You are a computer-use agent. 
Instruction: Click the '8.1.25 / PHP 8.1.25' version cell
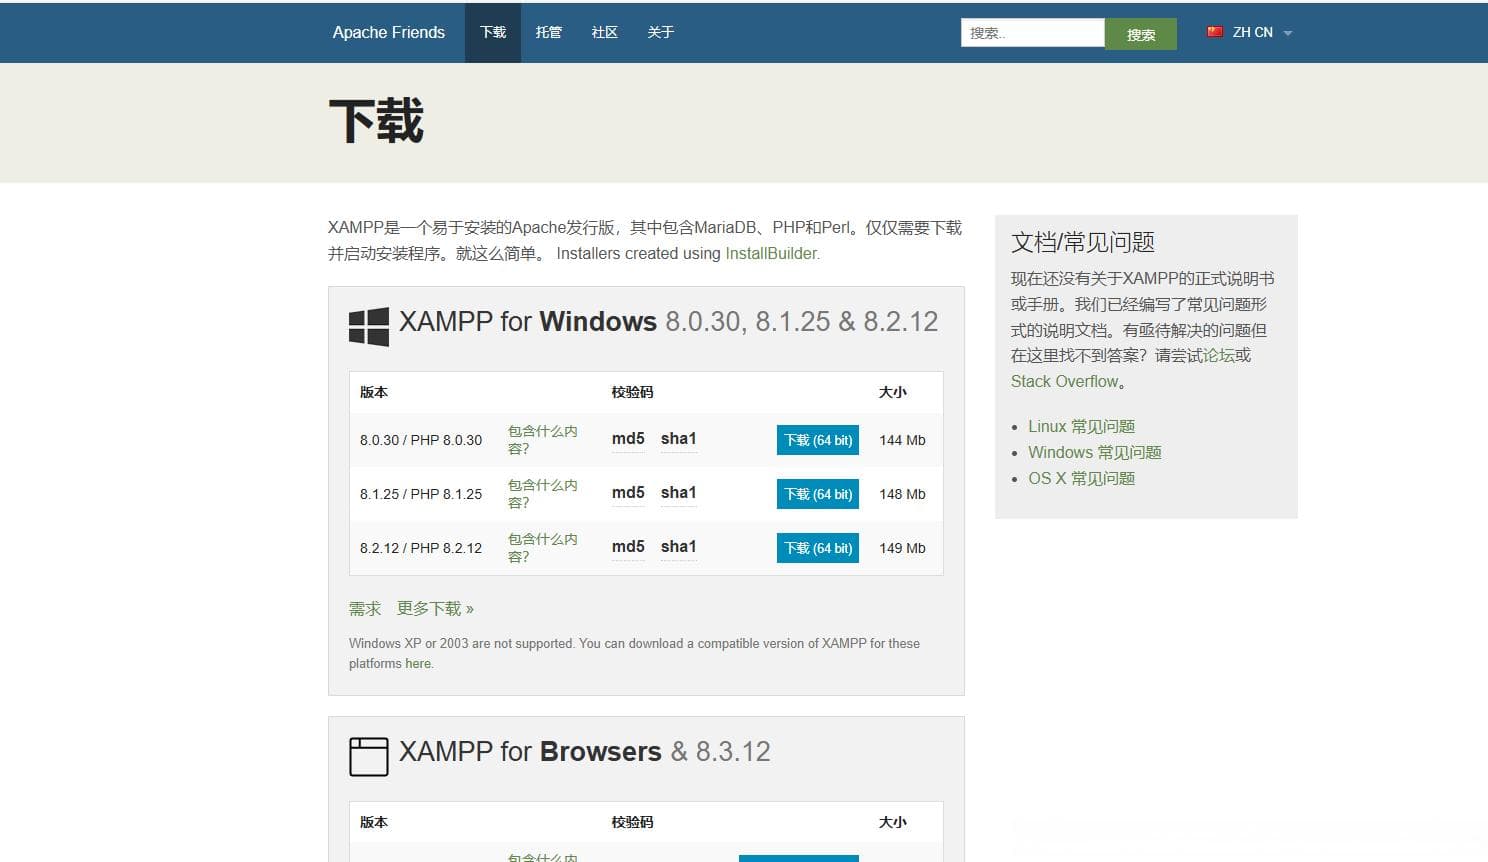[x=421, y=494]
